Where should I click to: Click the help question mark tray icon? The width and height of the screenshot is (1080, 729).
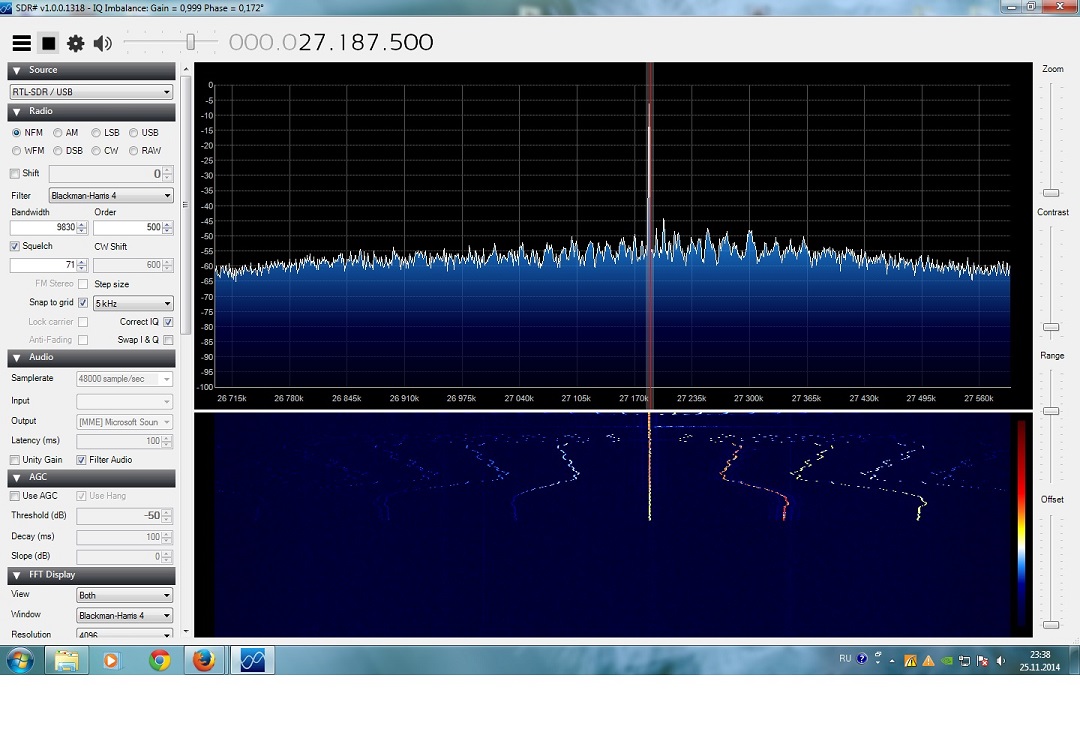tap(862, 659)
